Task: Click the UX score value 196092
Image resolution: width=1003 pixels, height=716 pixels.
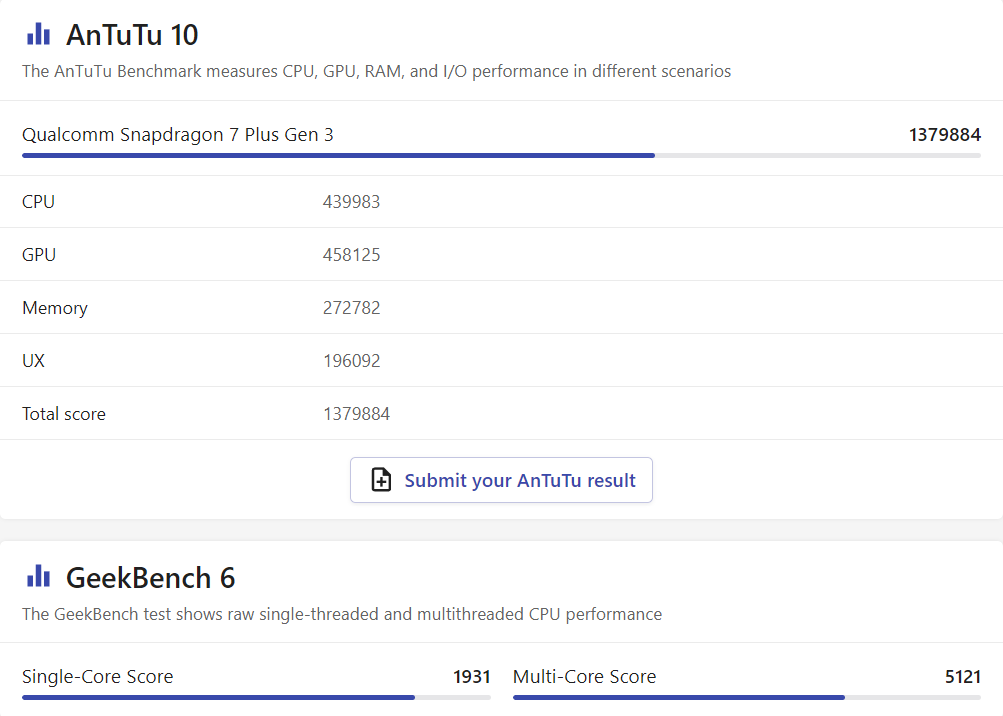Action: pos(351,361)
